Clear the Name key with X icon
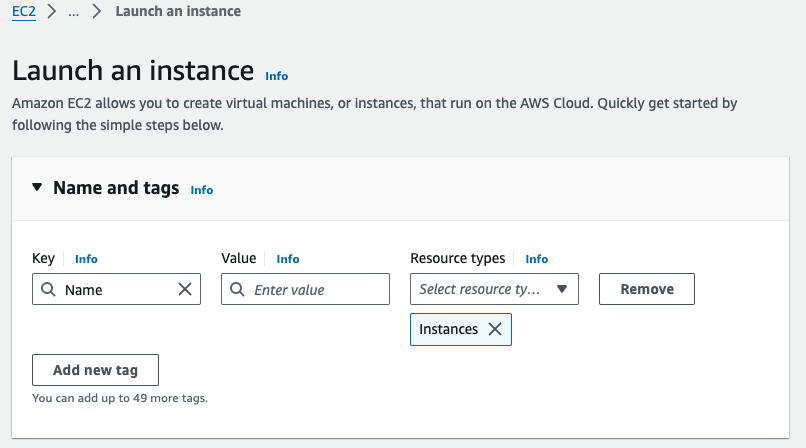Screen dimensions: 806x448 click(185, 289)
